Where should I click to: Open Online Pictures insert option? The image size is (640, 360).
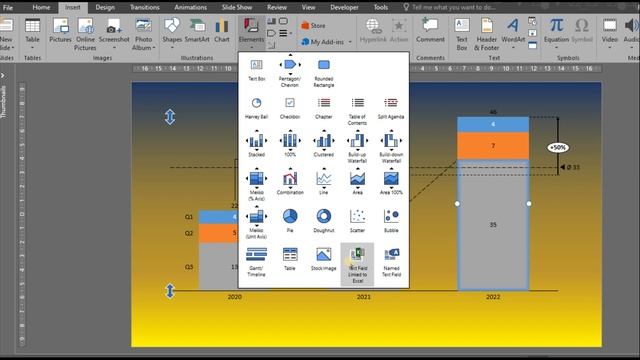coord(85,34)
